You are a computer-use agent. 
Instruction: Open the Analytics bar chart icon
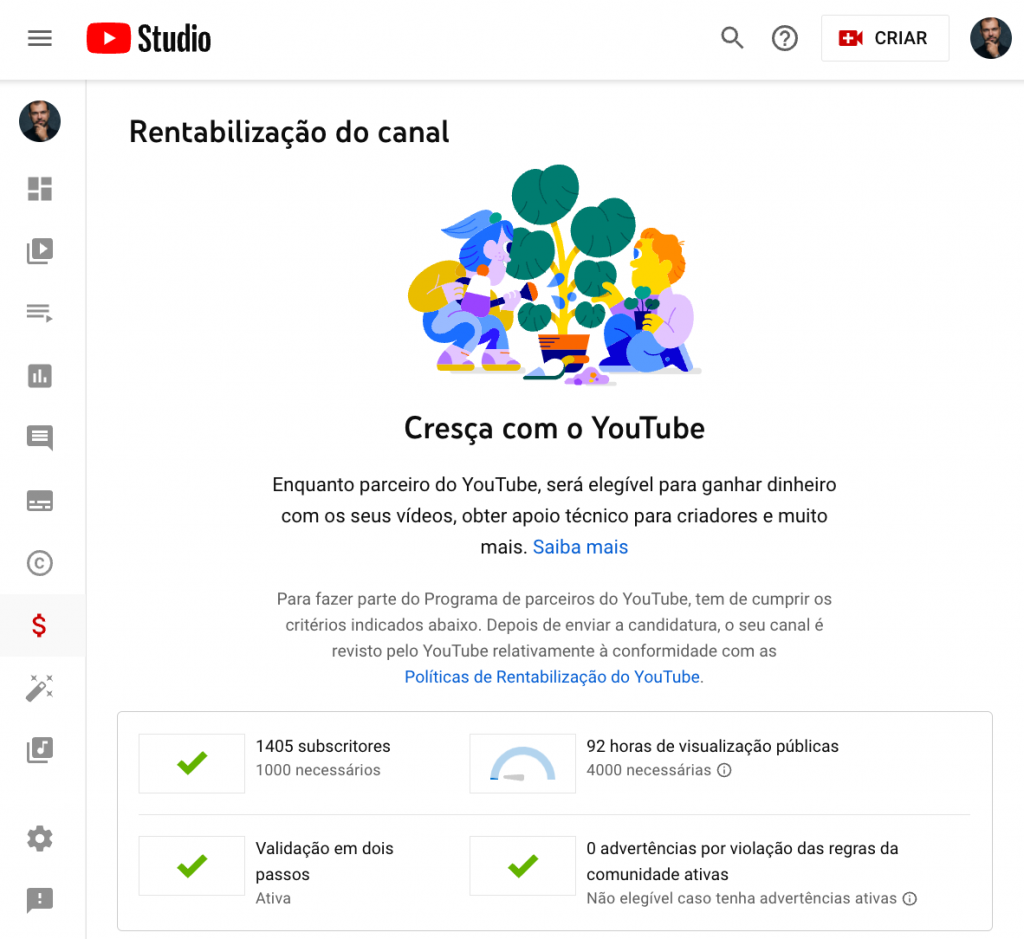pyautogui.click(x=40, y=376)
